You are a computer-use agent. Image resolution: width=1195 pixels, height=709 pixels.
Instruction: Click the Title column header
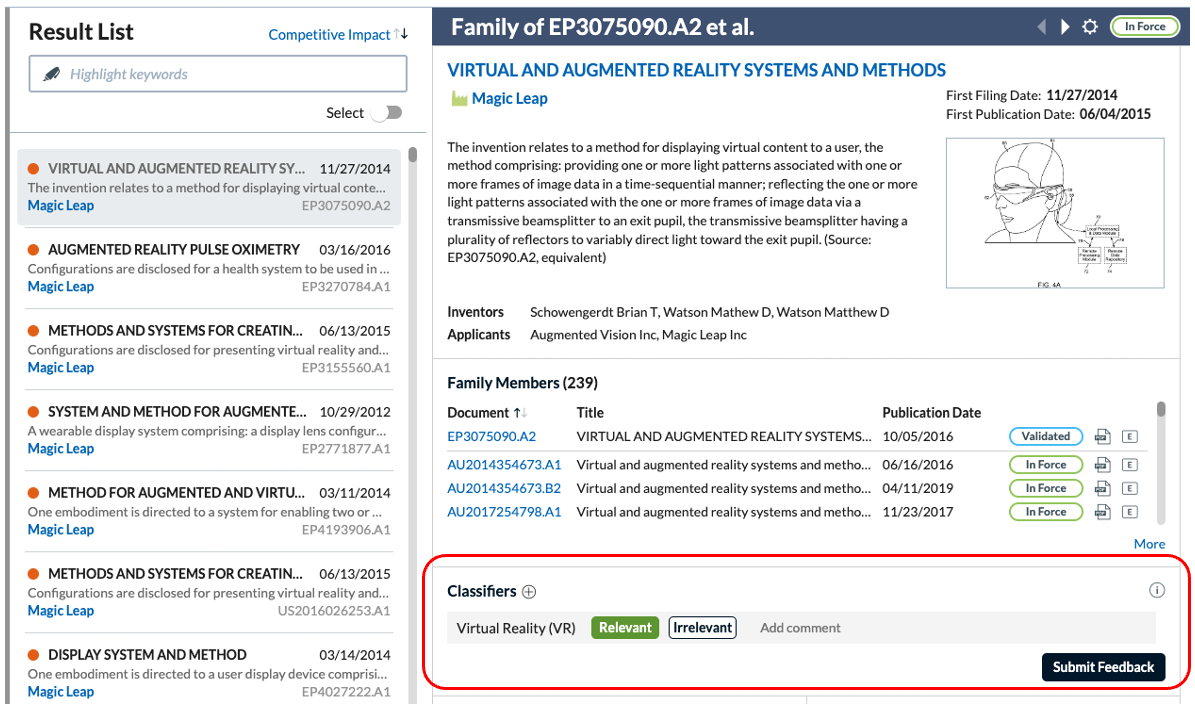pyautogui.click(x=590, y=412)
